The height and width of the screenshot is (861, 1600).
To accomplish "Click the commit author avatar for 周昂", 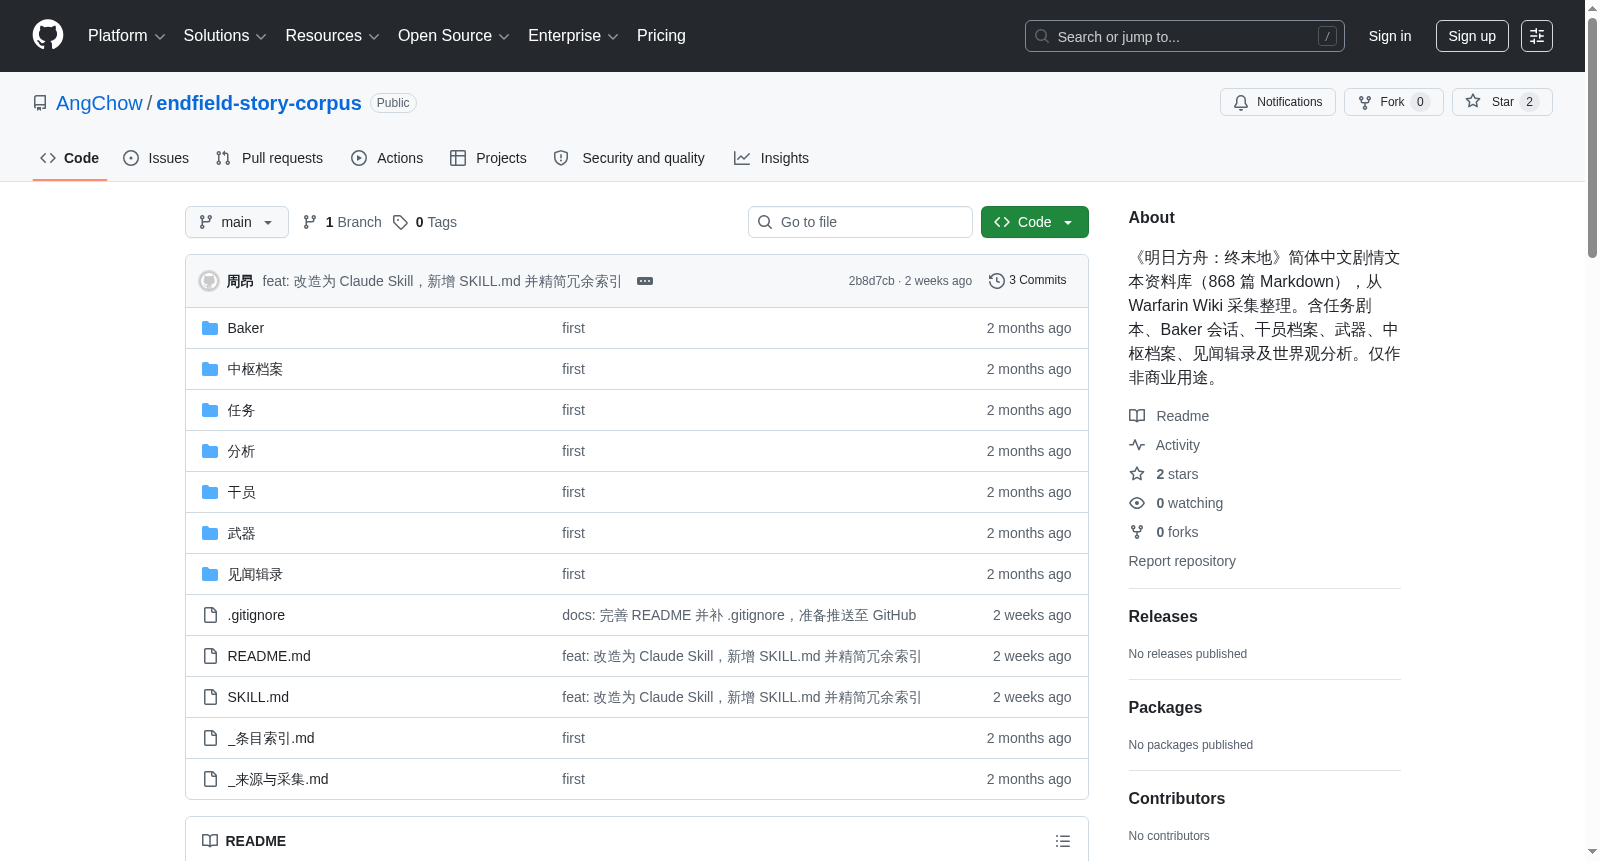I will pos(209,281).
